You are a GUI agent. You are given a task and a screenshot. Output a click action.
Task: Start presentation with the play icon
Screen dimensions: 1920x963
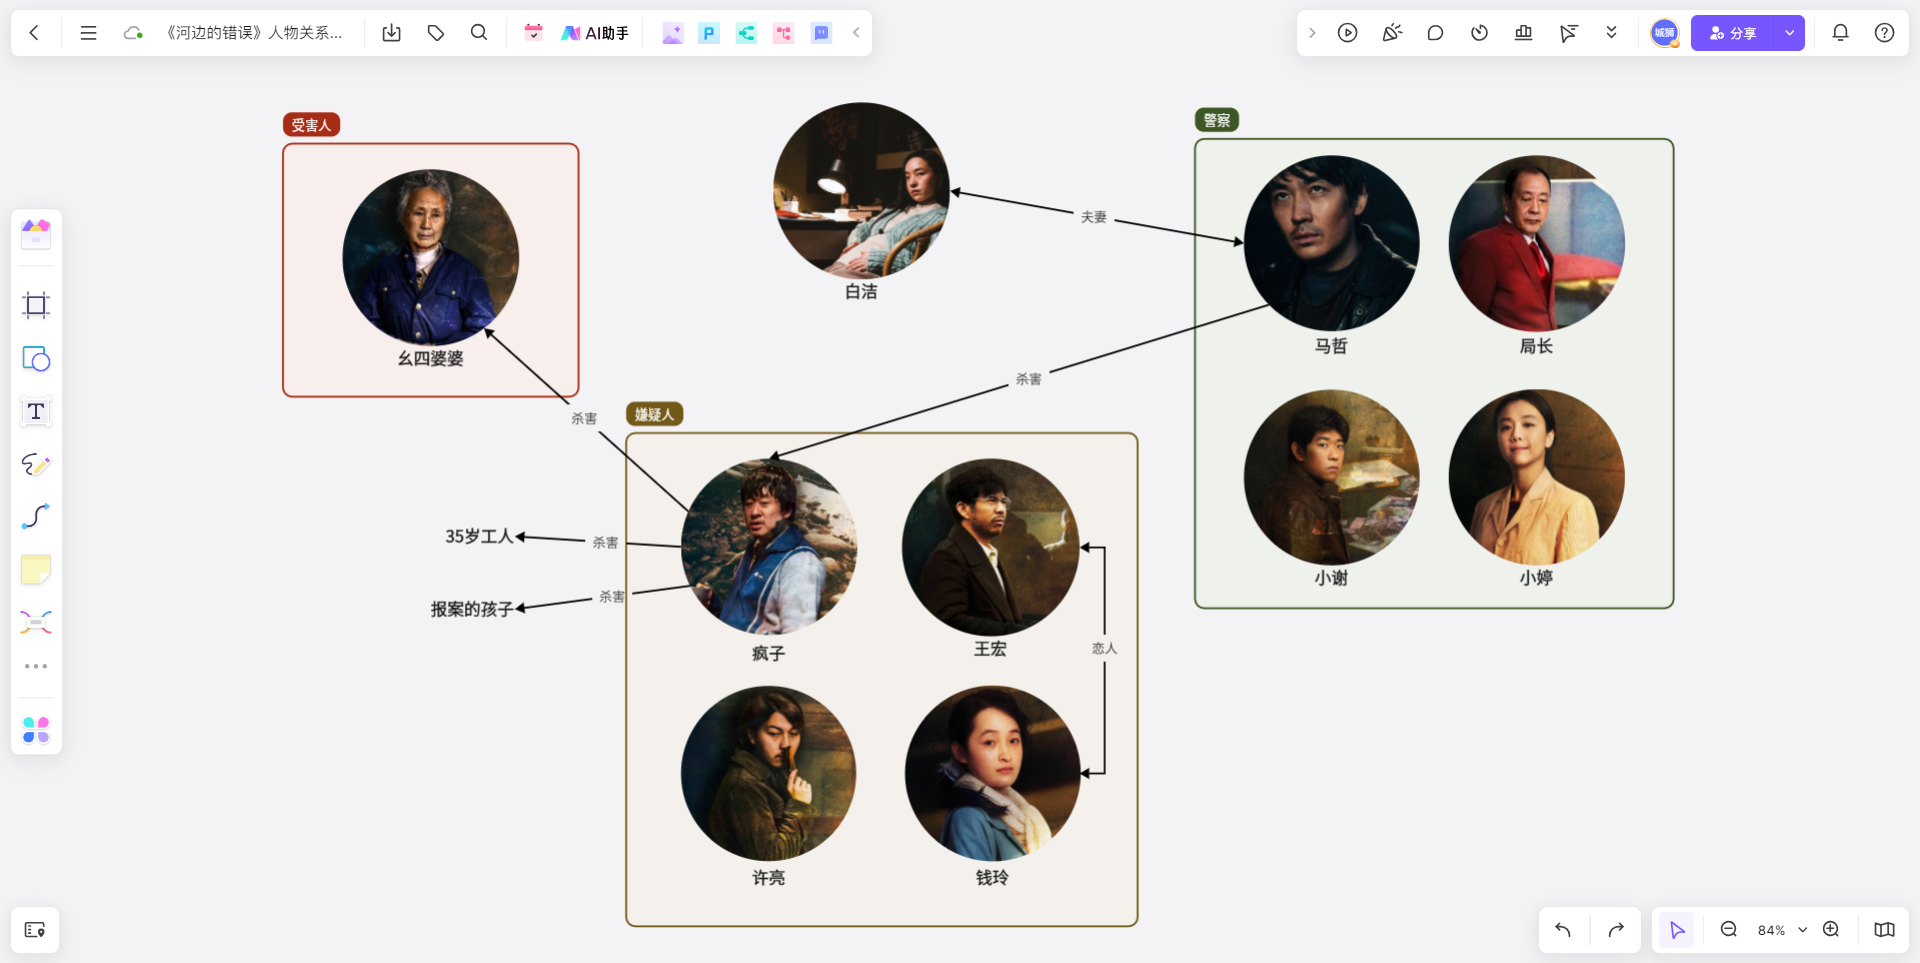(x=1348, y=33)
